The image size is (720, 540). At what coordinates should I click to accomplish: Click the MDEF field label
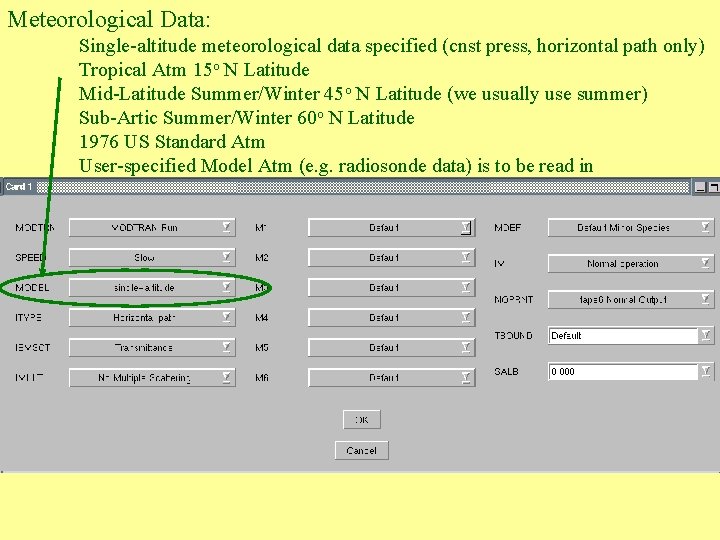click(x=507, y=228)
